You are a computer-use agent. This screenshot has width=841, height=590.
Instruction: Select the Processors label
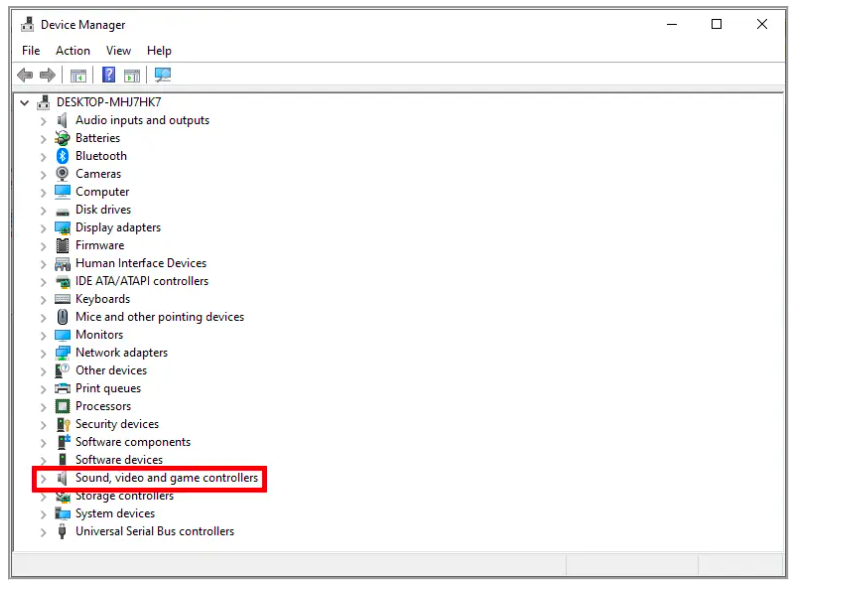[103, 406]
